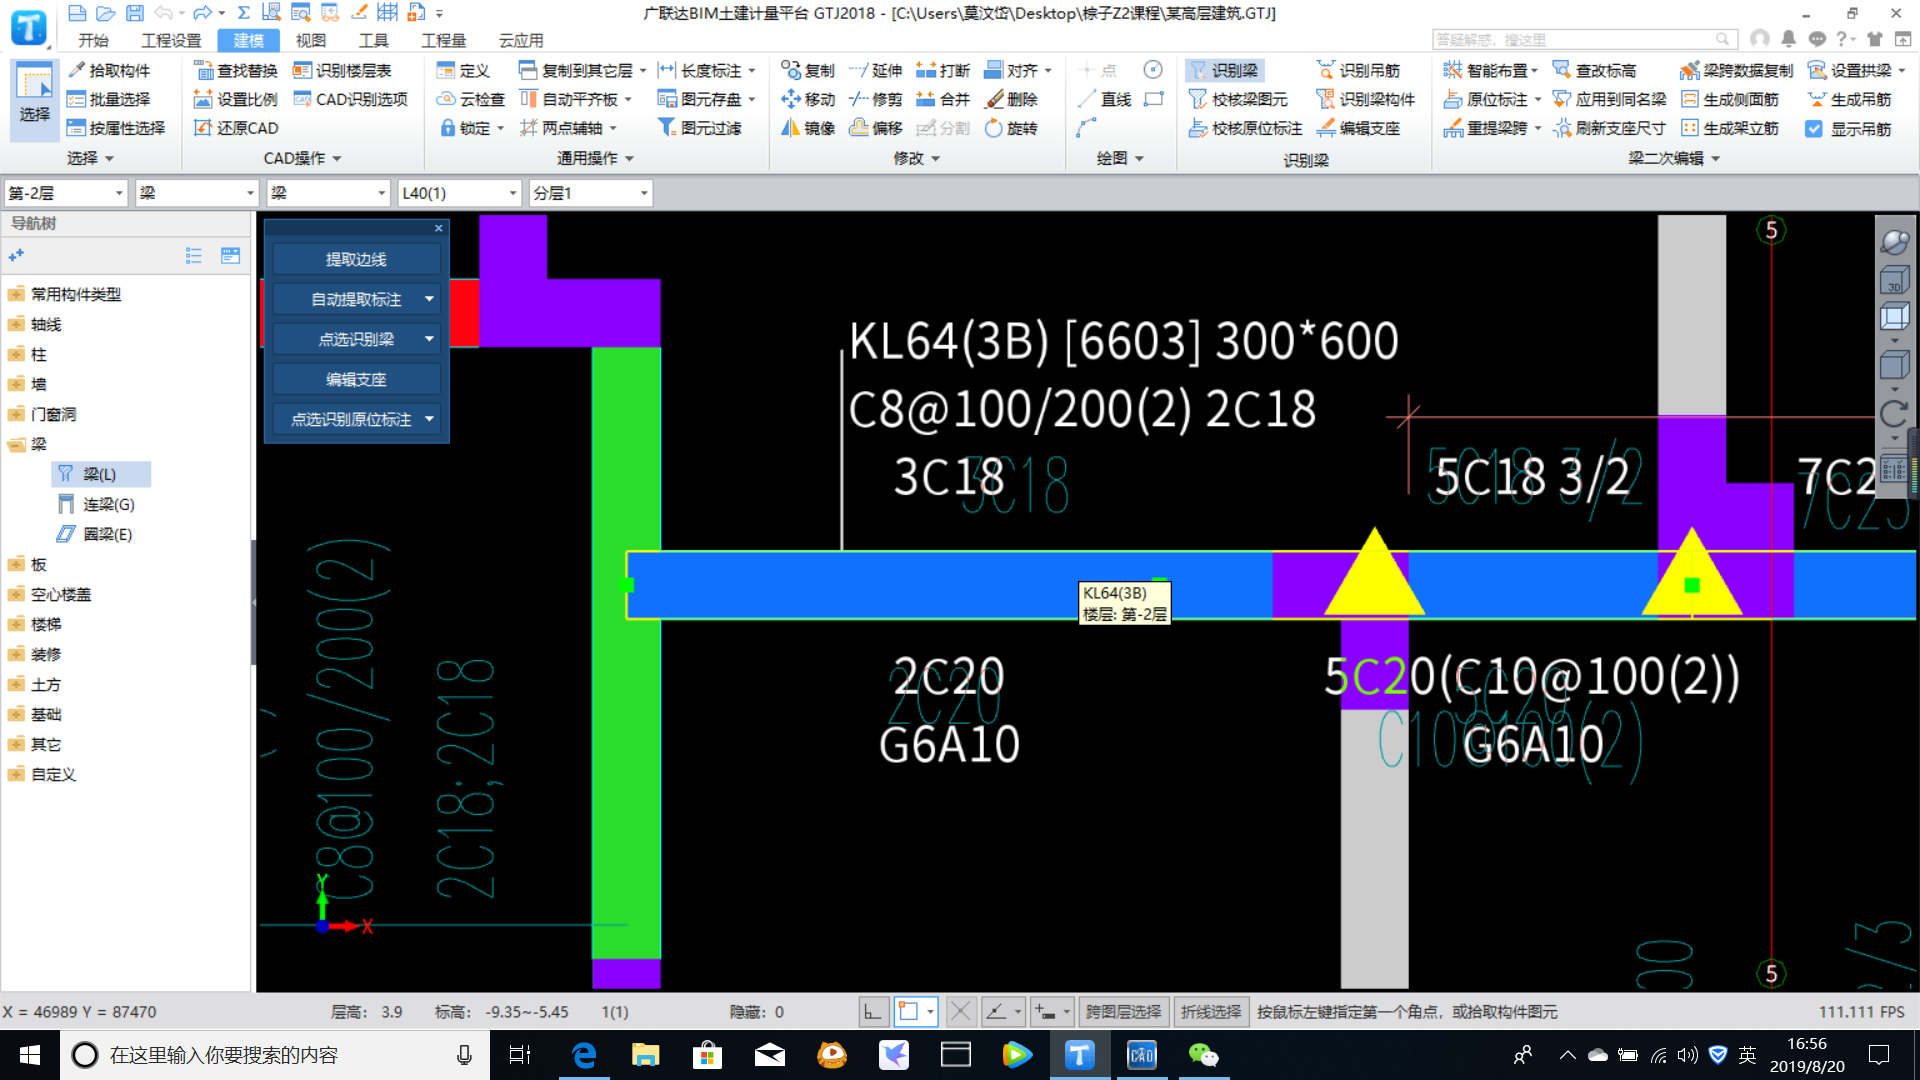Click the 拾取构件 pick component tool
The image size is (1920, 1080).
pos(109,70)
